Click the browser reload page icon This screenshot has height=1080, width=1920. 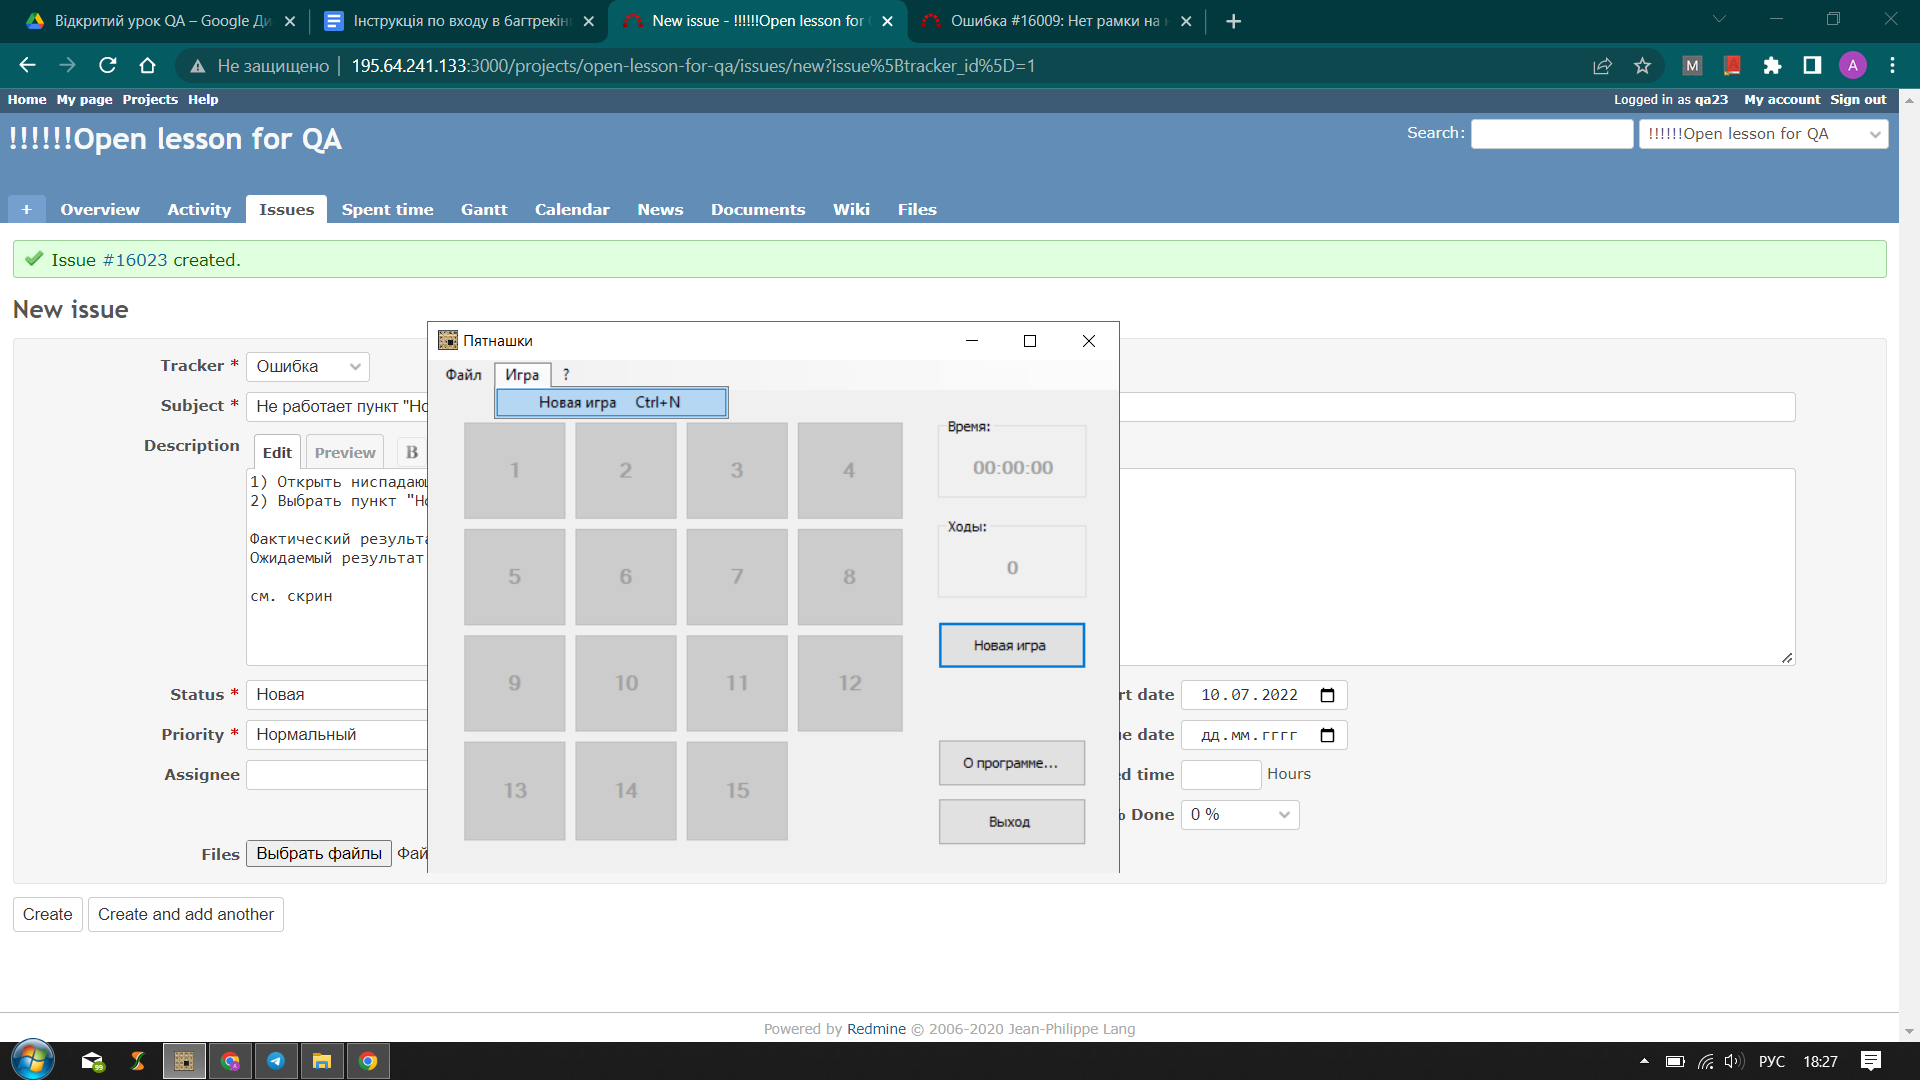pyautogui.click(x=108, y=66)
